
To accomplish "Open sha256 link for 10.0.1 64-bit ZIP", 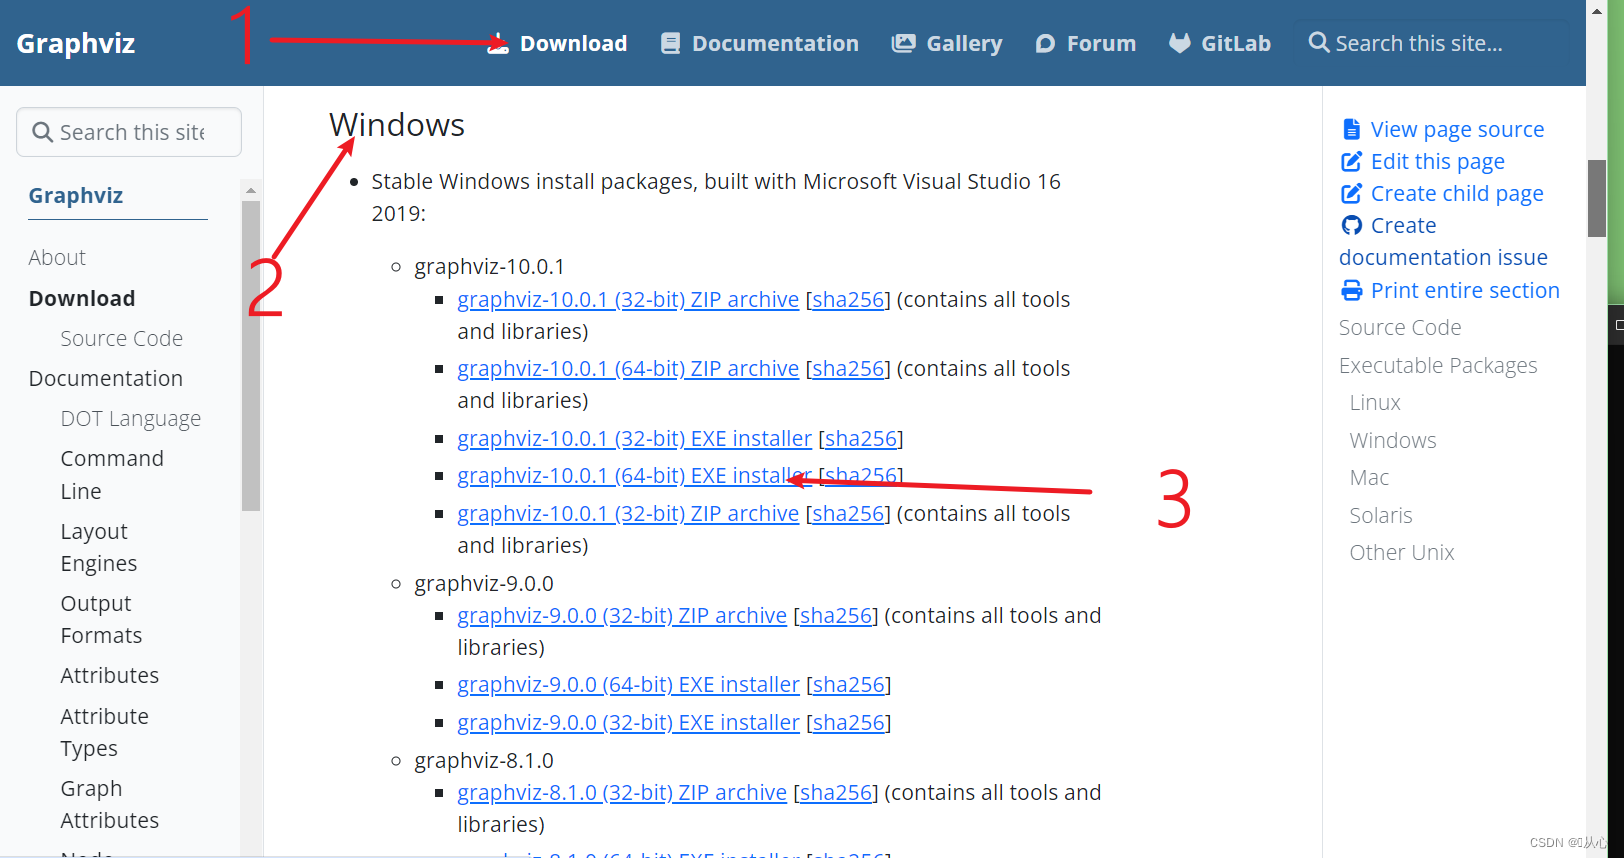I will [848, 369].
